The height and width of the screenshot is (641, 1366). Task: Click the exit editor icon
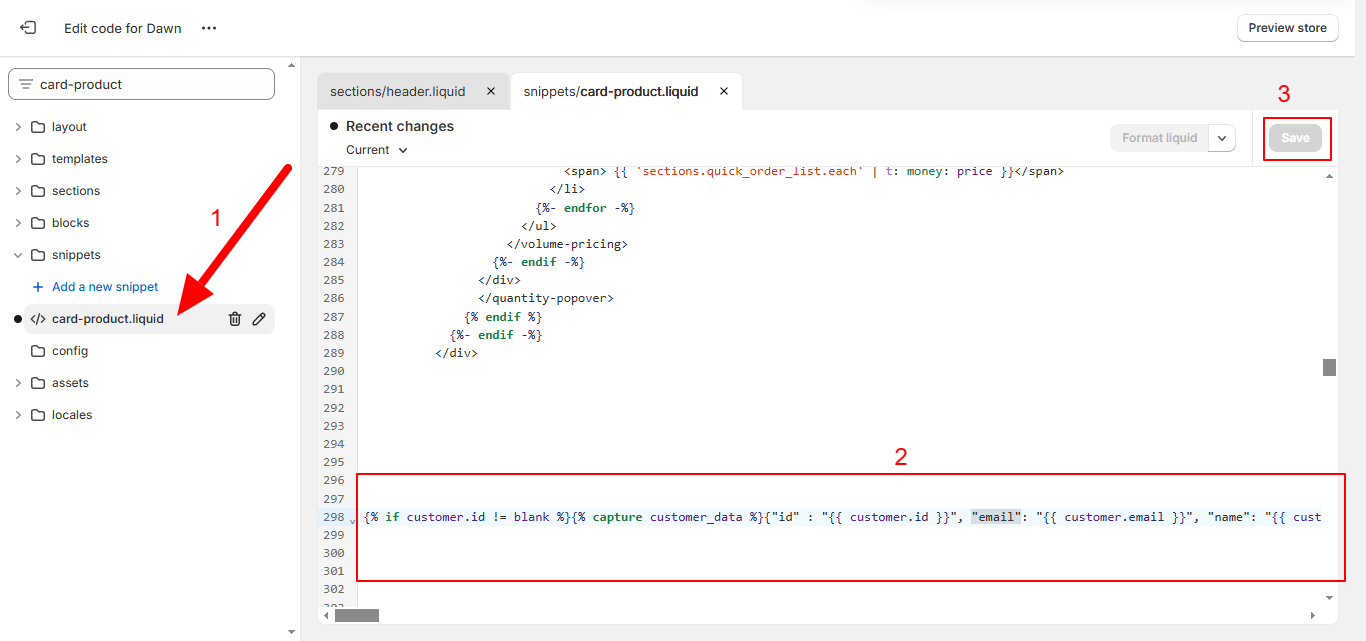(28, 28)
